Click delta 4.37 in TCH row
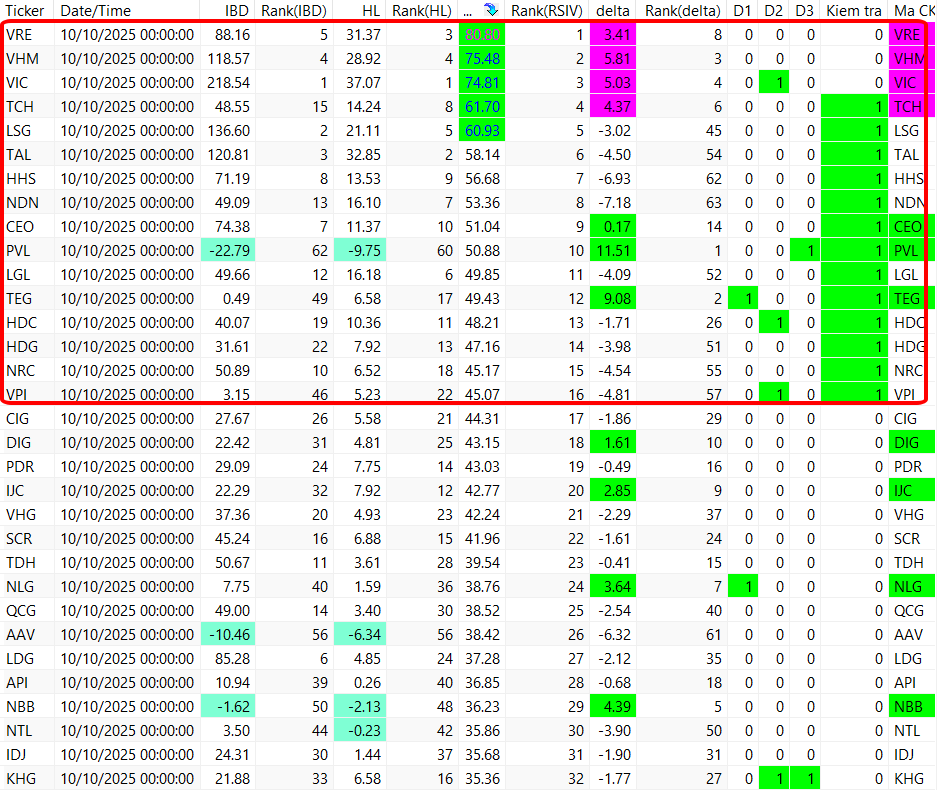 pyautogui.click(x=613, y=106)
